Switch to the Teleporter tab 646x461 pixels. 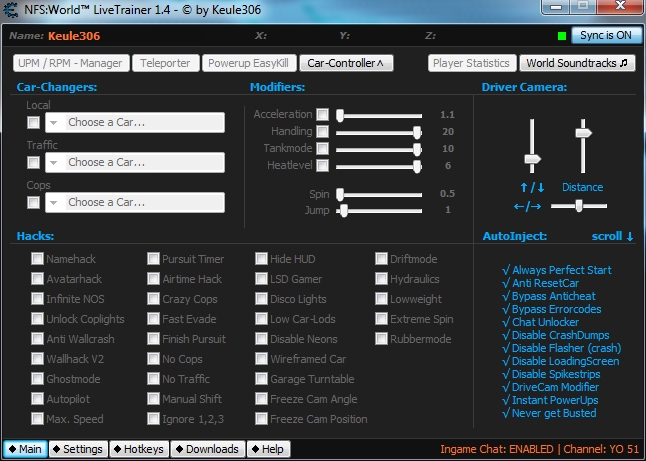[166, 63]
